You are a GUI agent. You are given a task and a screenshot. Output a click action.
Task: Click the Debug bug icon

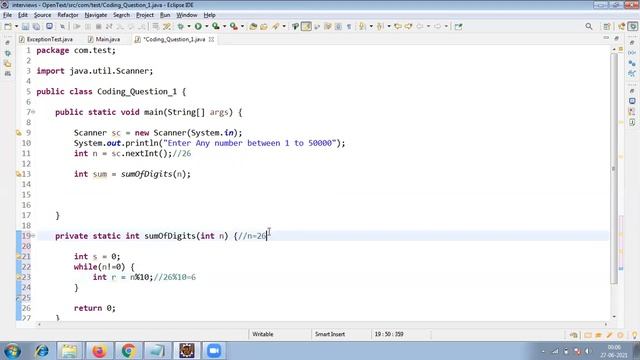pyautogui.click(x=180, y=27)
